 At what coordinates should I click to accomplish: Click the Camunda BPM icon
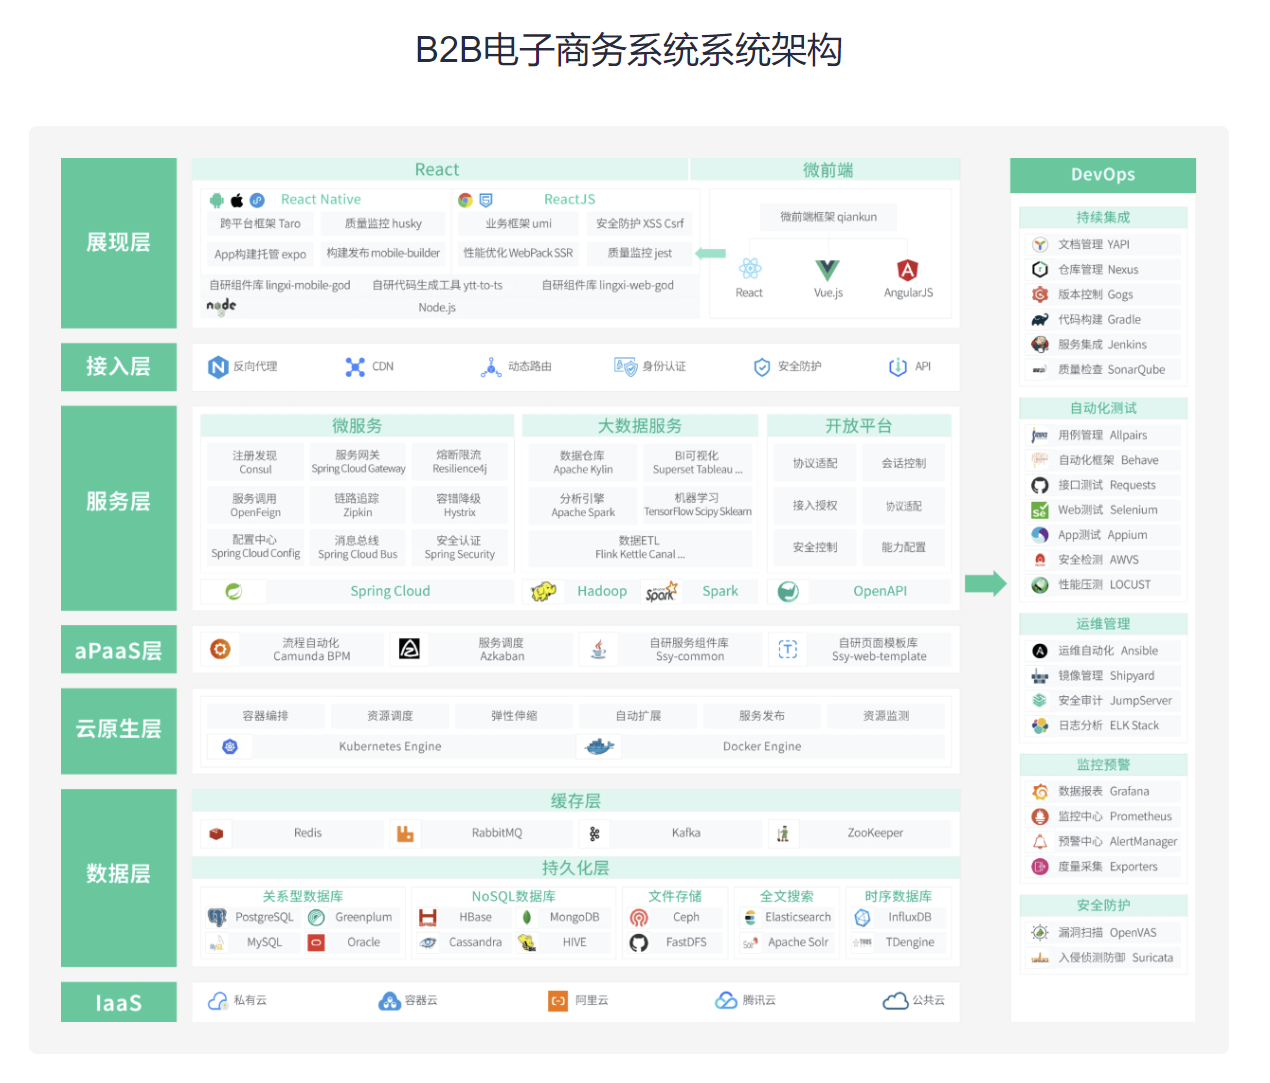(220, 649)
